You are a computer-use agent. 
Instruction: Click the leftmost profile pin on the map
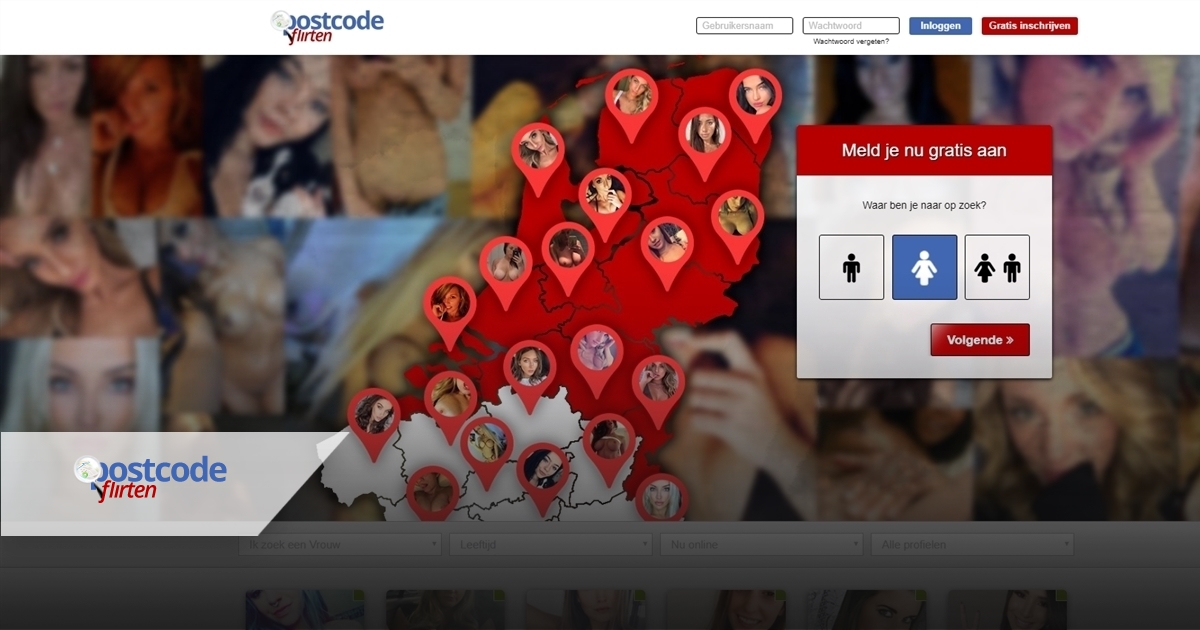pos(374,414)
